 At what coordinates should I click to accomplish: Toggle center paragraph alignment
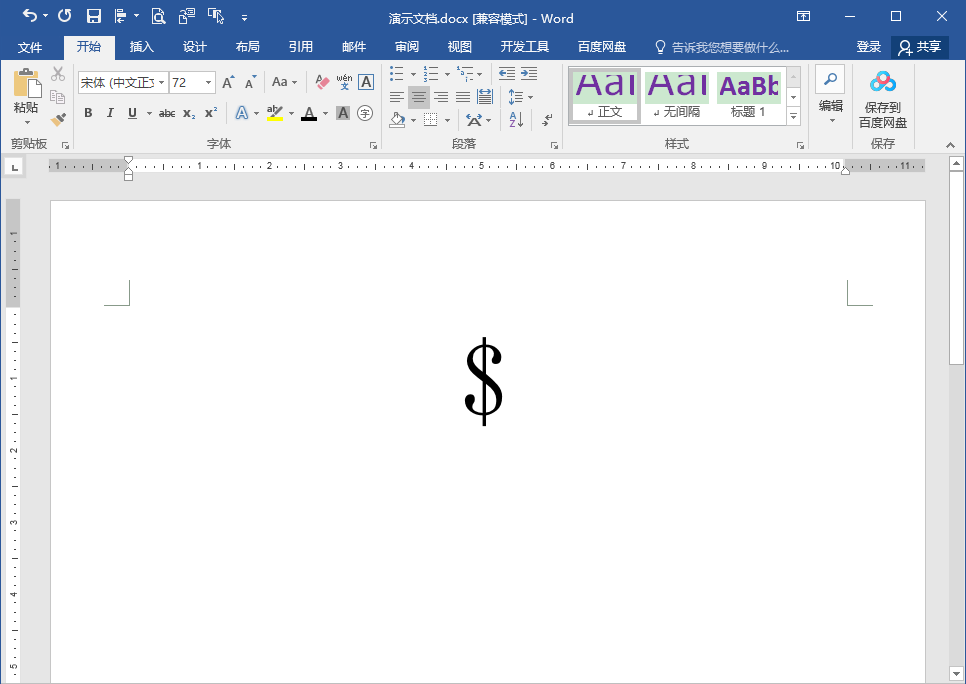point(419,97)
